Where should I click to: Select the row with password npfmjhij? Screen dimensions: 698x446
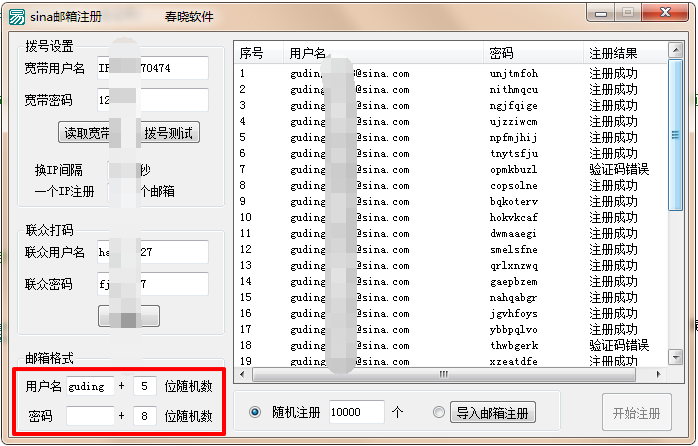coord(451,138)
